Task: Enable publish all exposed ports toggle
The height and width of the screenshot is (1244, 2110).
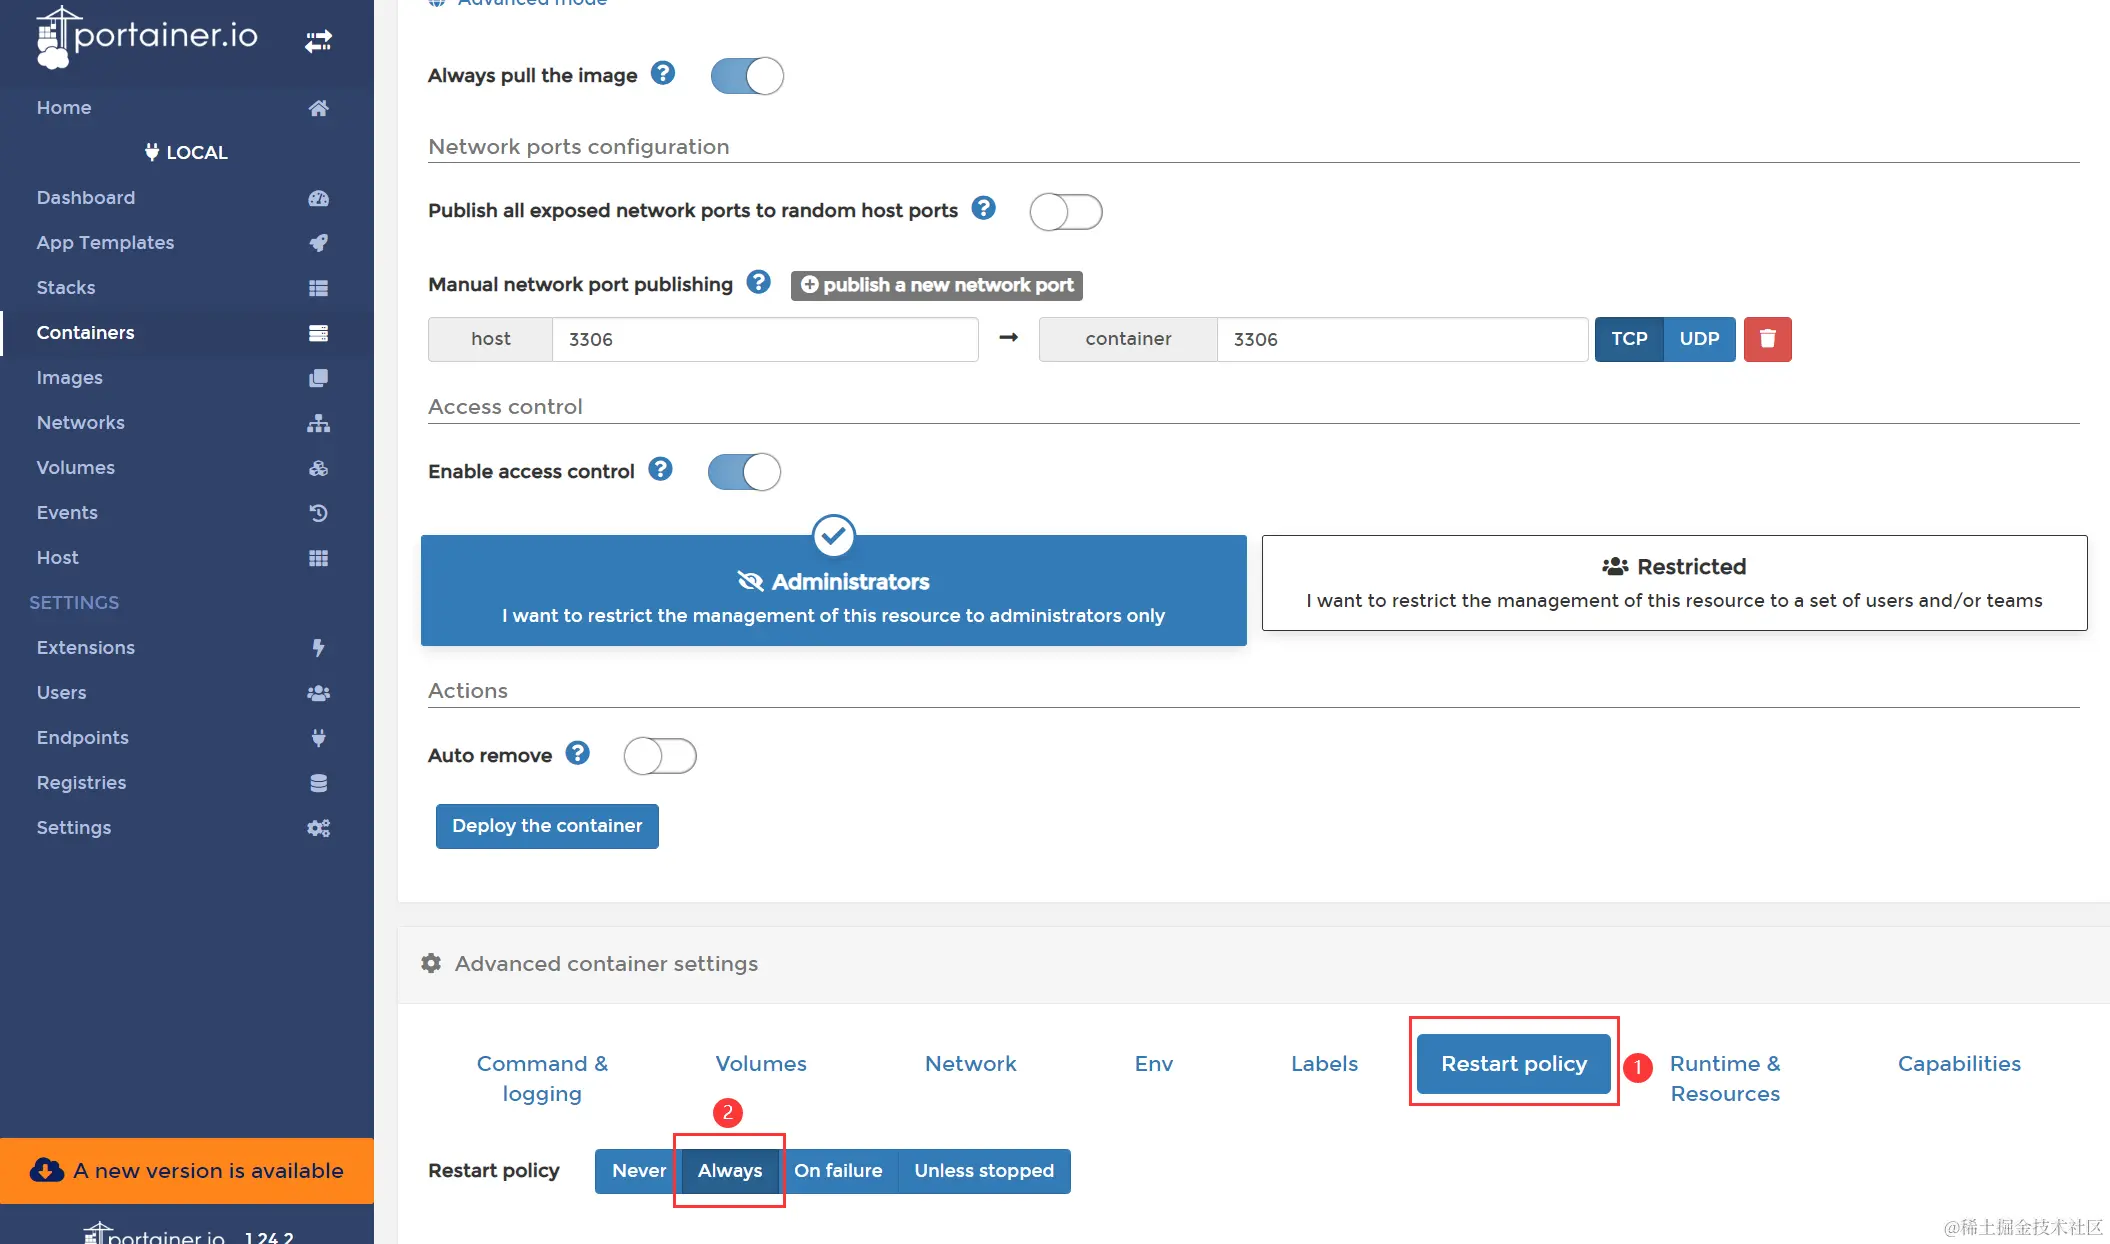Action: (x=1065, y=212)
